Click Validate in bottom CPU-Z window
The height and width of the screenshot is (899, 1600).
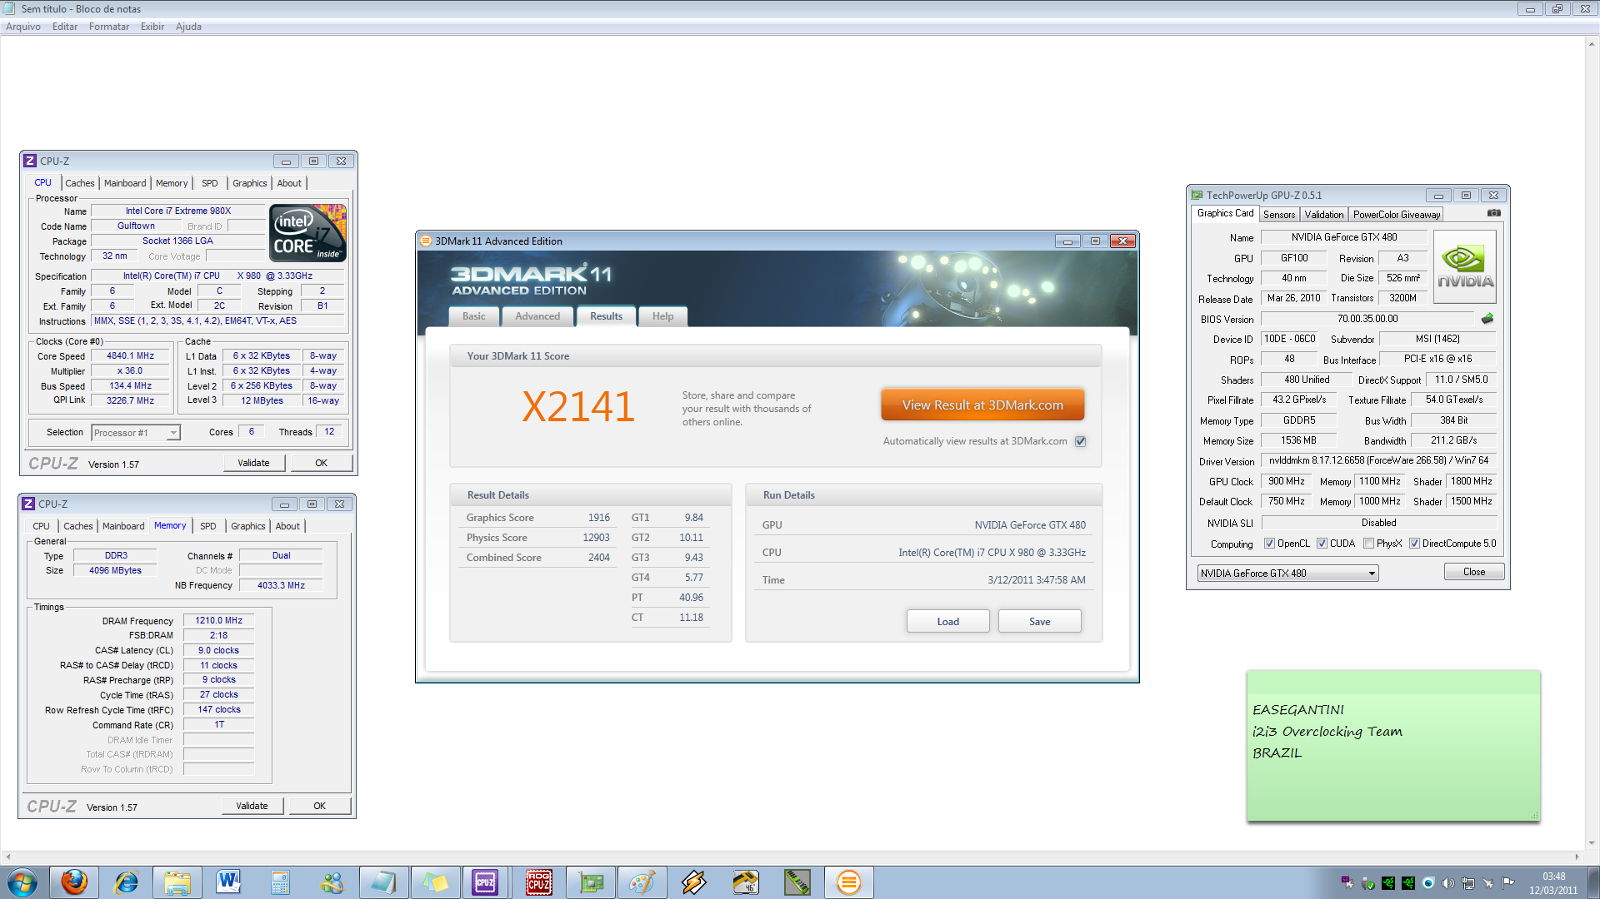252,806
